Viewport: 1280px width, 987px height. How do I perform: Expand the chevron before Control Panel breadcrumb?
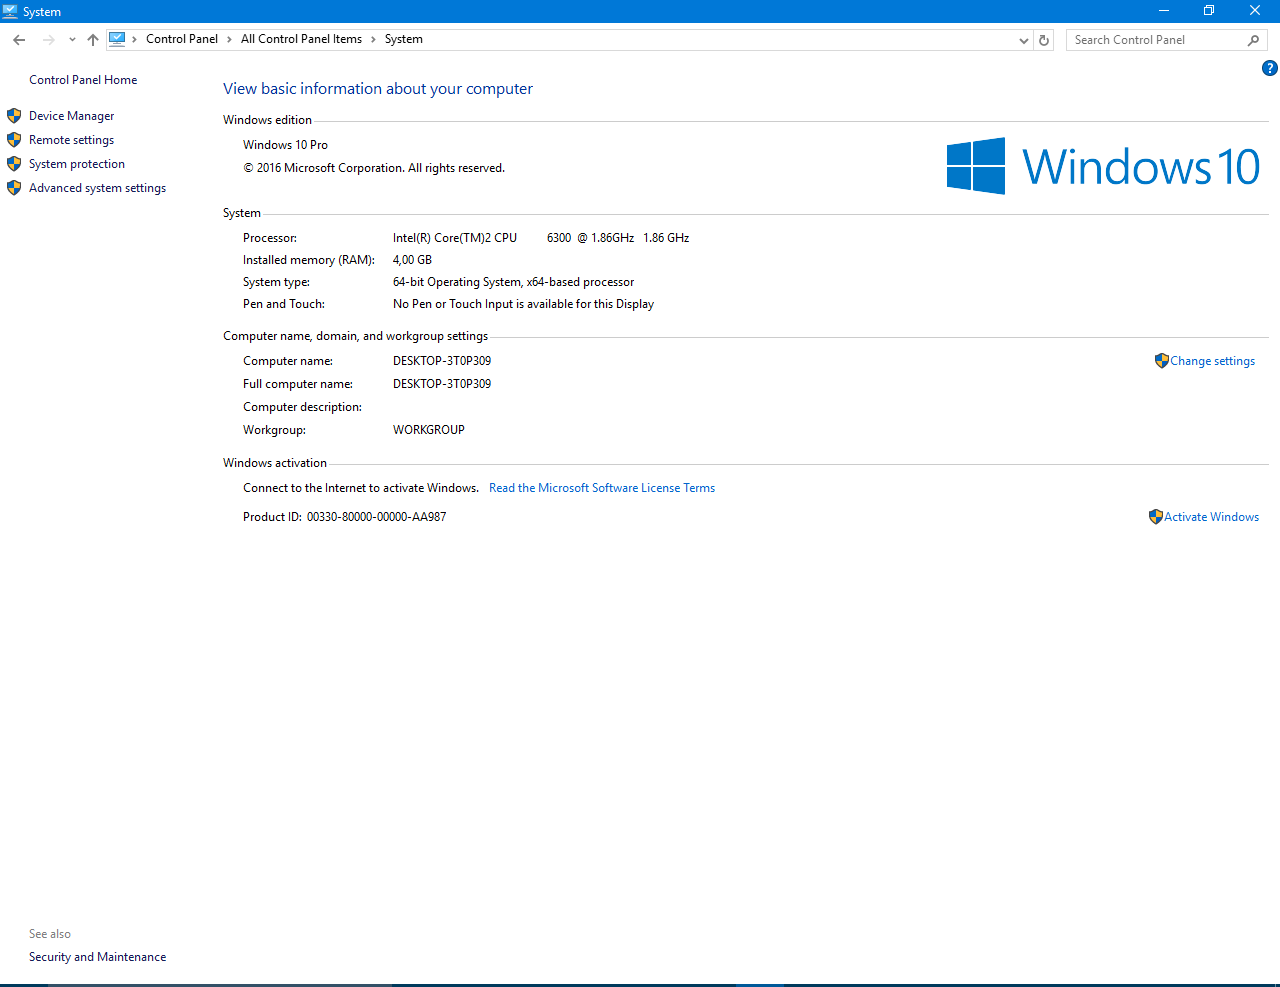(135, 39)
